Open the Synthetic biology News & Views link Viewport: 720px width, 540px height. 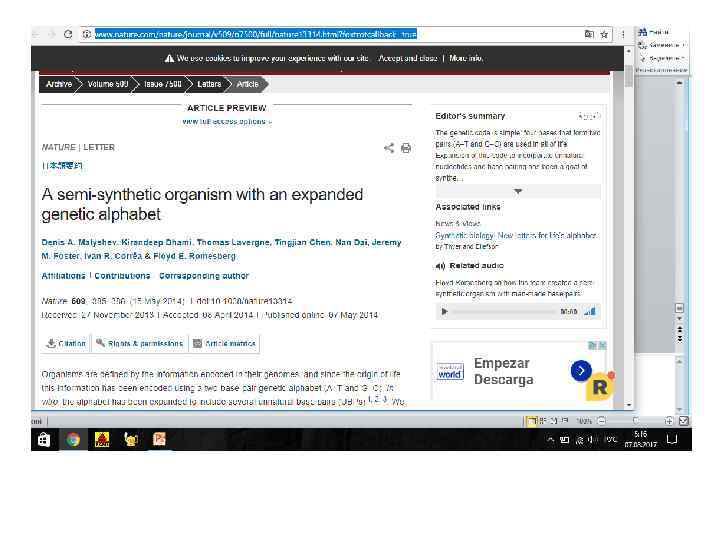(x=516, y=236)
